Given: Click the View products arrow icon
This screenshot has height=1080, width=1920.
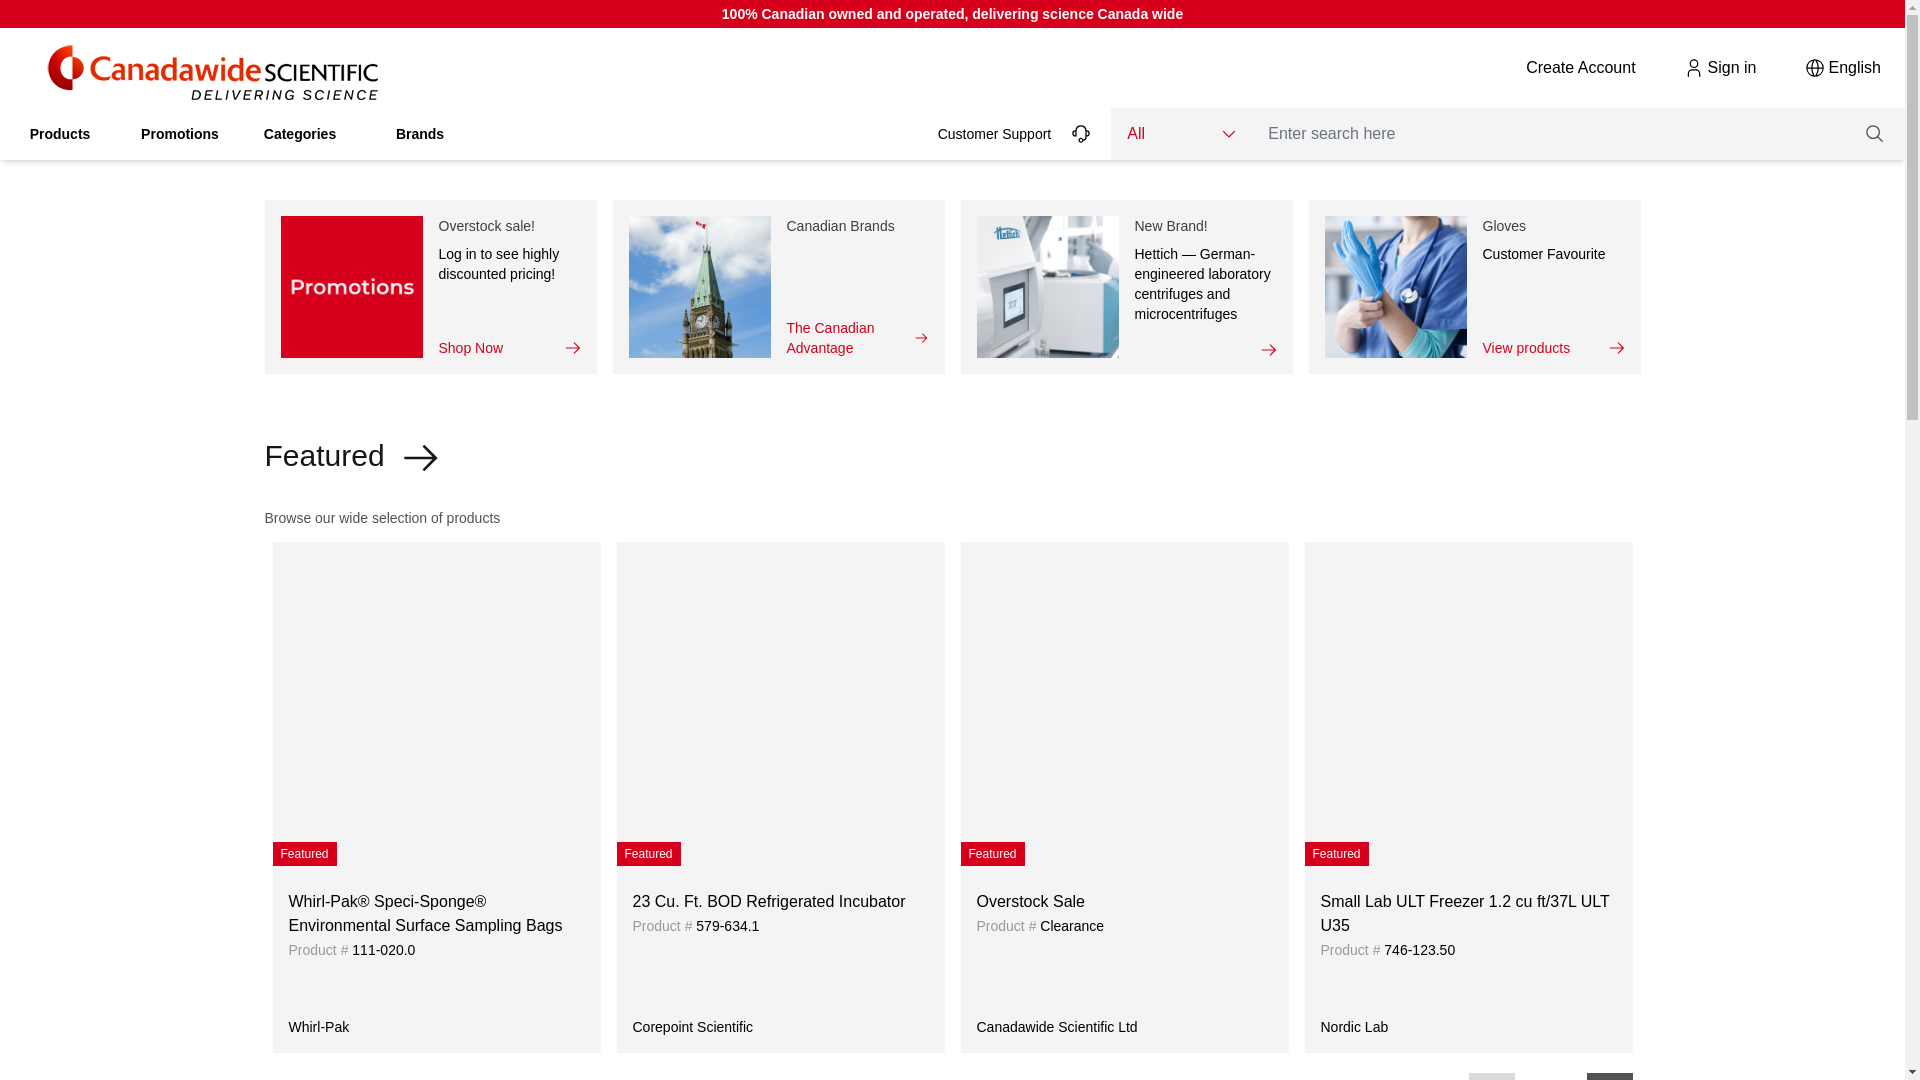Looking at the screenshot, I should (1617, 348).
